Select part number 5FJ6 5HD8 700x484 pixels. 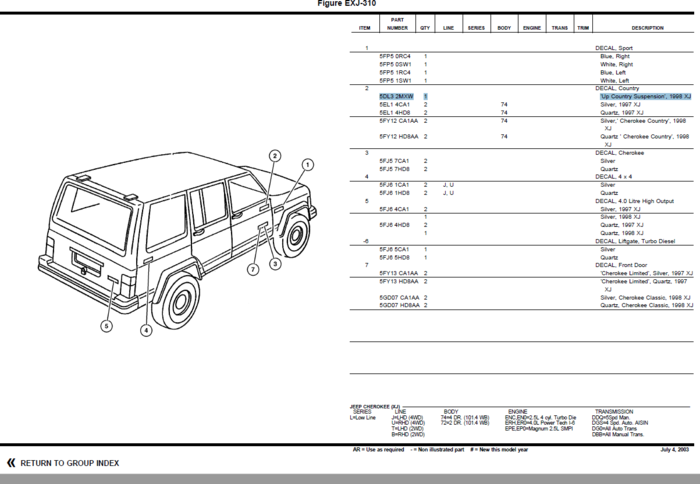[x=395, y=257]
